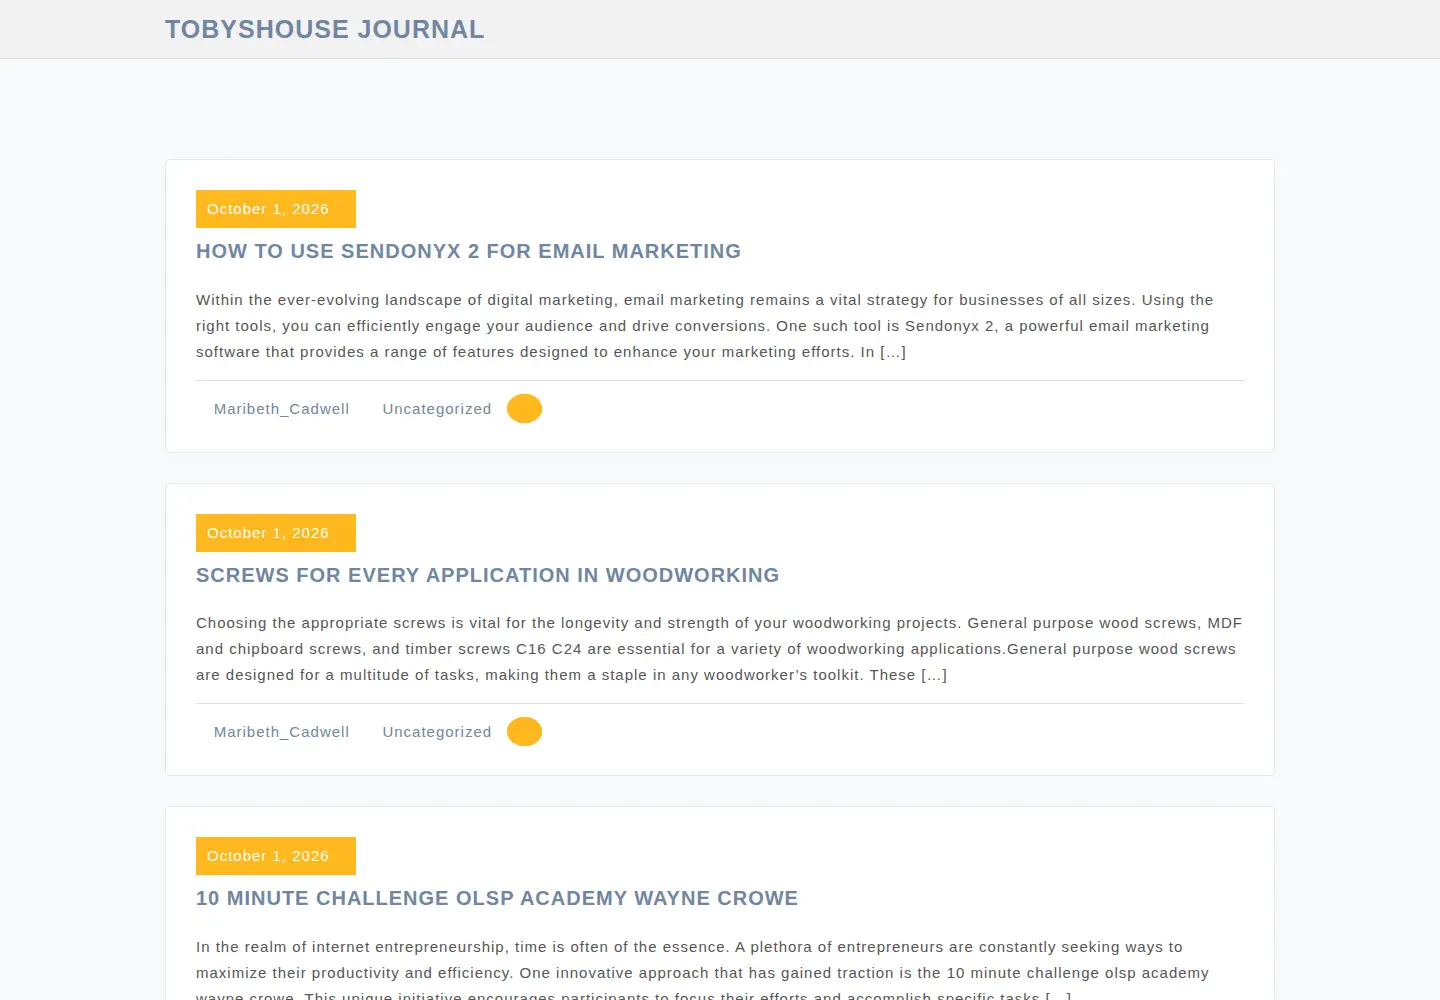Open the Tobyshouse Journal site title
The width and height of the screenshot is (1440, 1000).
click(324, 29)
